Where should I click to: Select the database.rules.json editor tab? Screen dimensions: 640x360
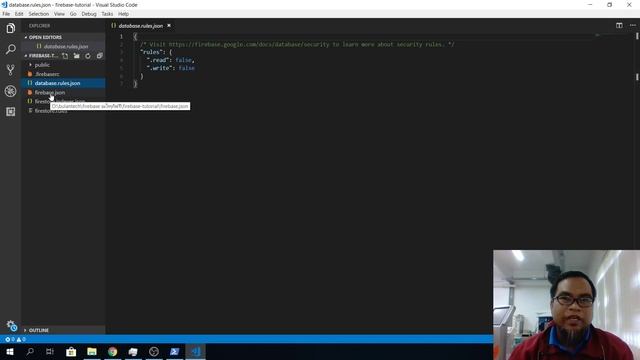(140, 26)
